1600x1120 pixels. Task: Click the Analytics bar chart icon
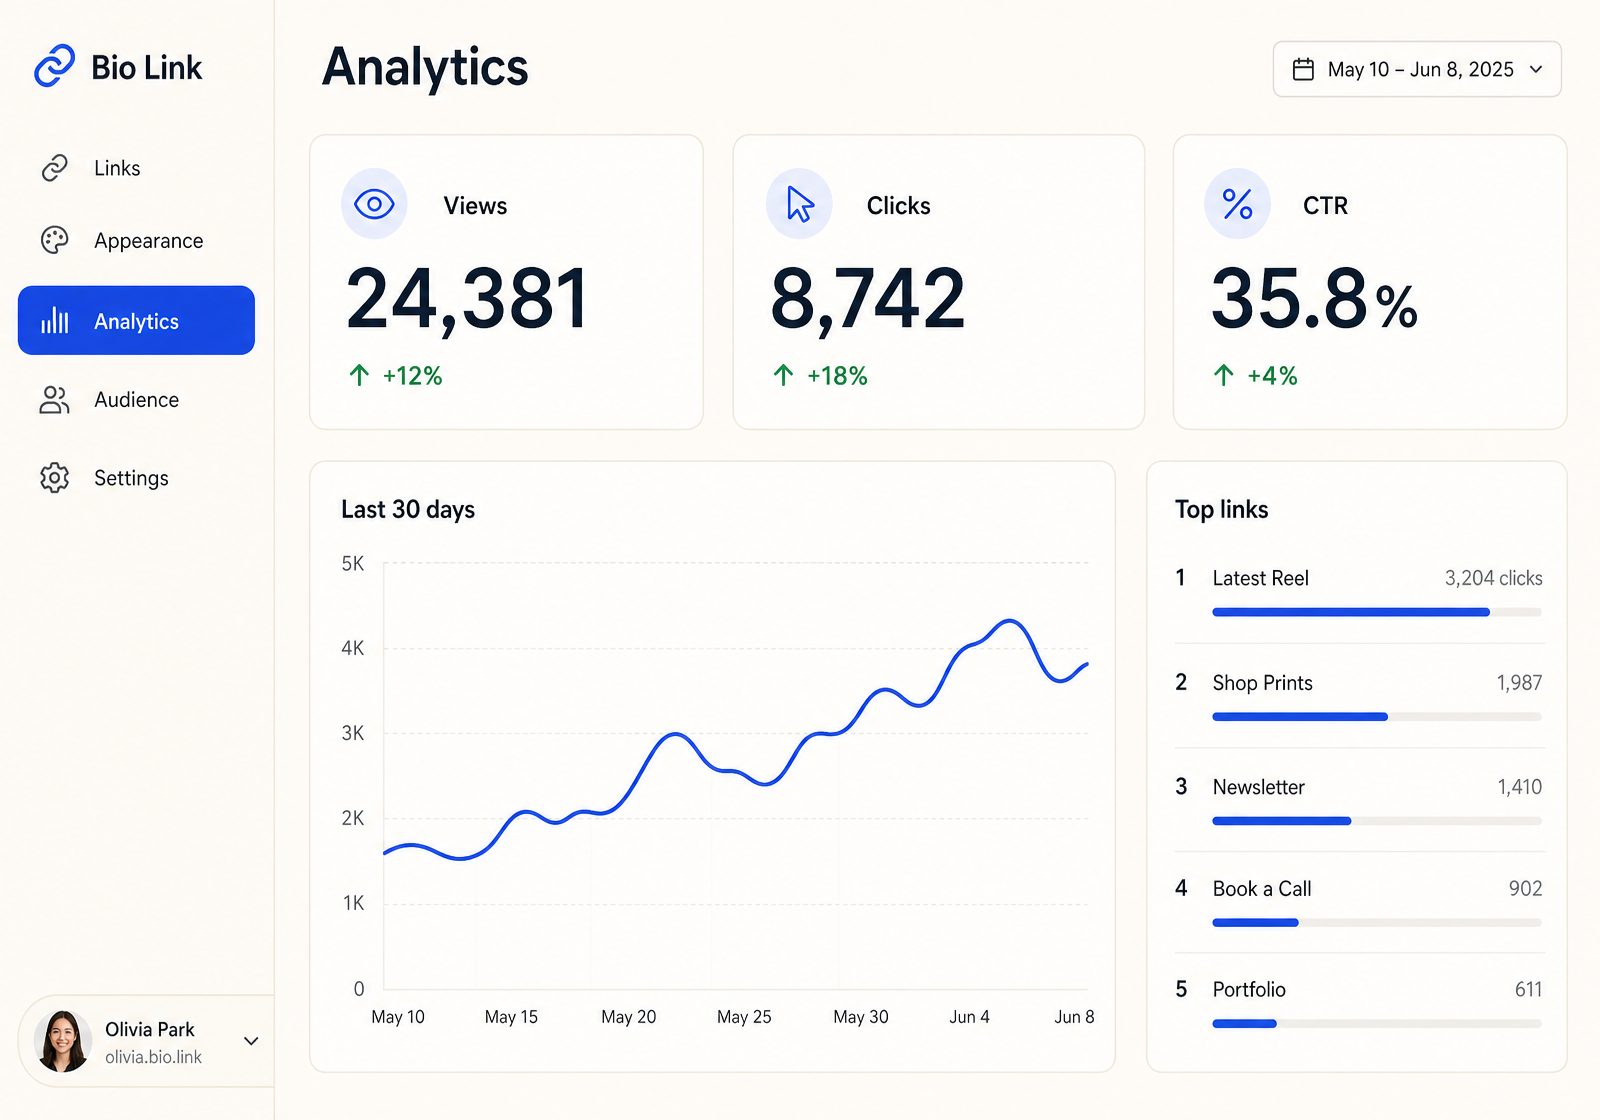tap(55, 321)
